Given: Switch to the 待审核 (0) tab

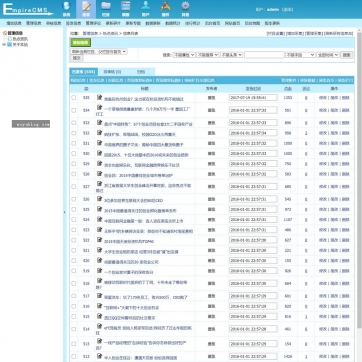Looking at the screenshot, I should pyautogui.click(x=112, y=72).
